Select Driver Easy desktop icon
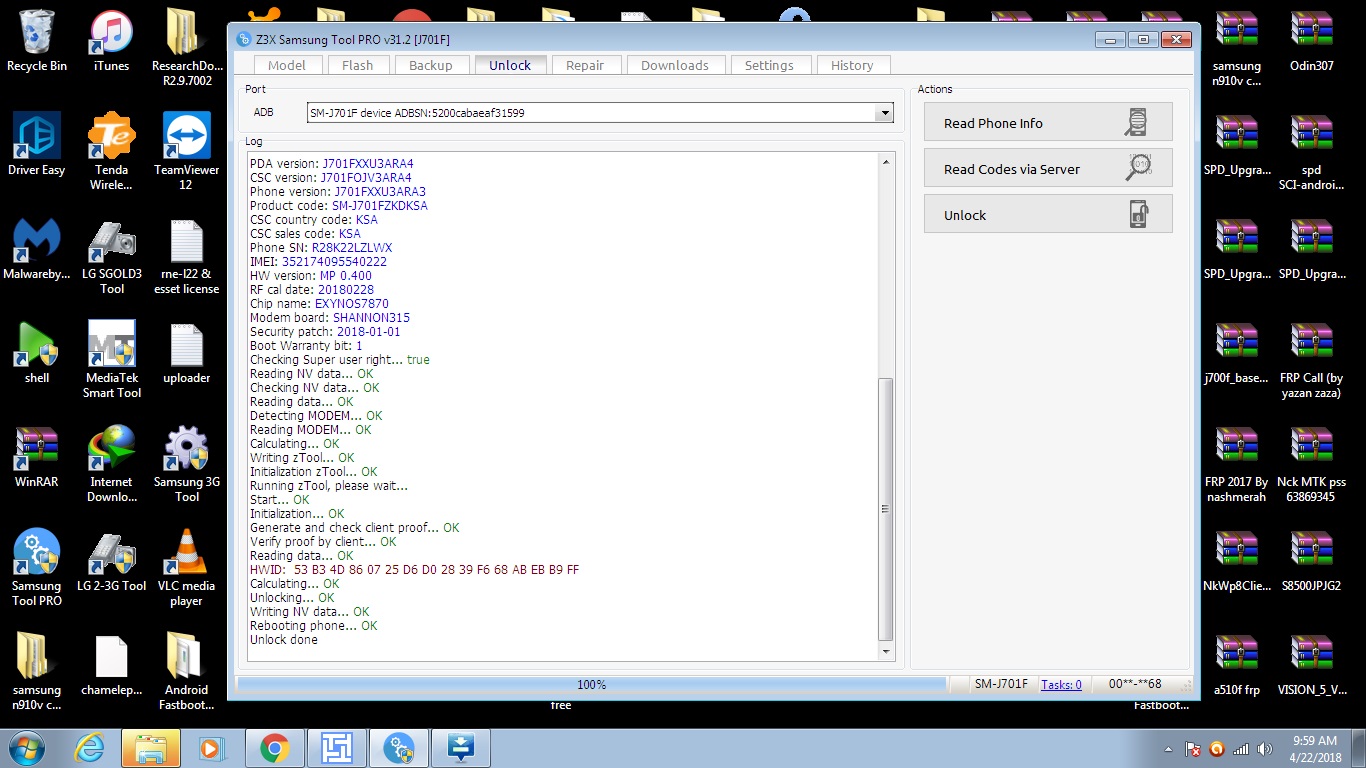 [x=37, y=145]
